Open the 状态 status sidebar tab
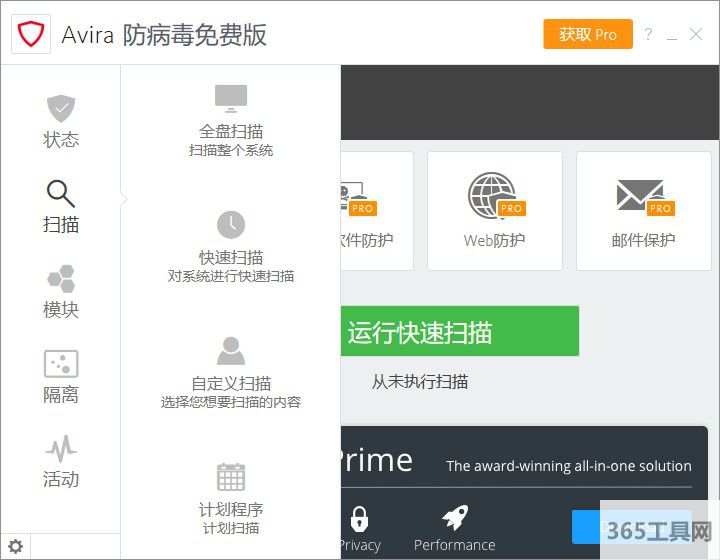The width and height of the screenshot is (720, 560). pyautogui.click(x=61, y=122)
